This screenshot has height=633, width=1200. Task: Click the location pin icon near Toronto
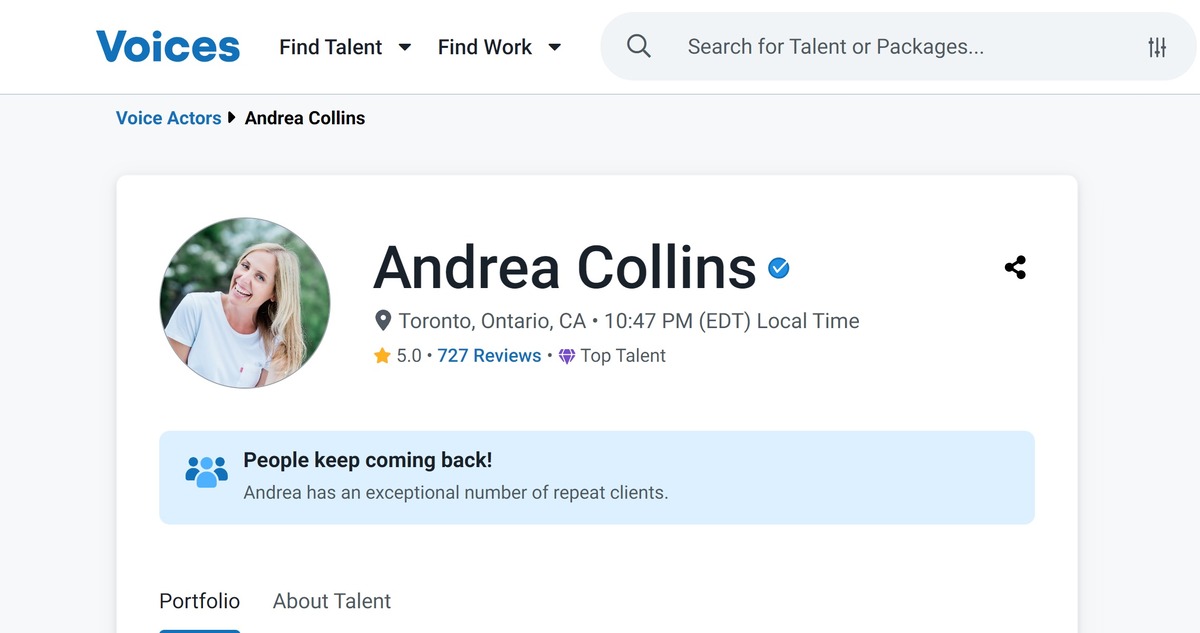(383, 320)
